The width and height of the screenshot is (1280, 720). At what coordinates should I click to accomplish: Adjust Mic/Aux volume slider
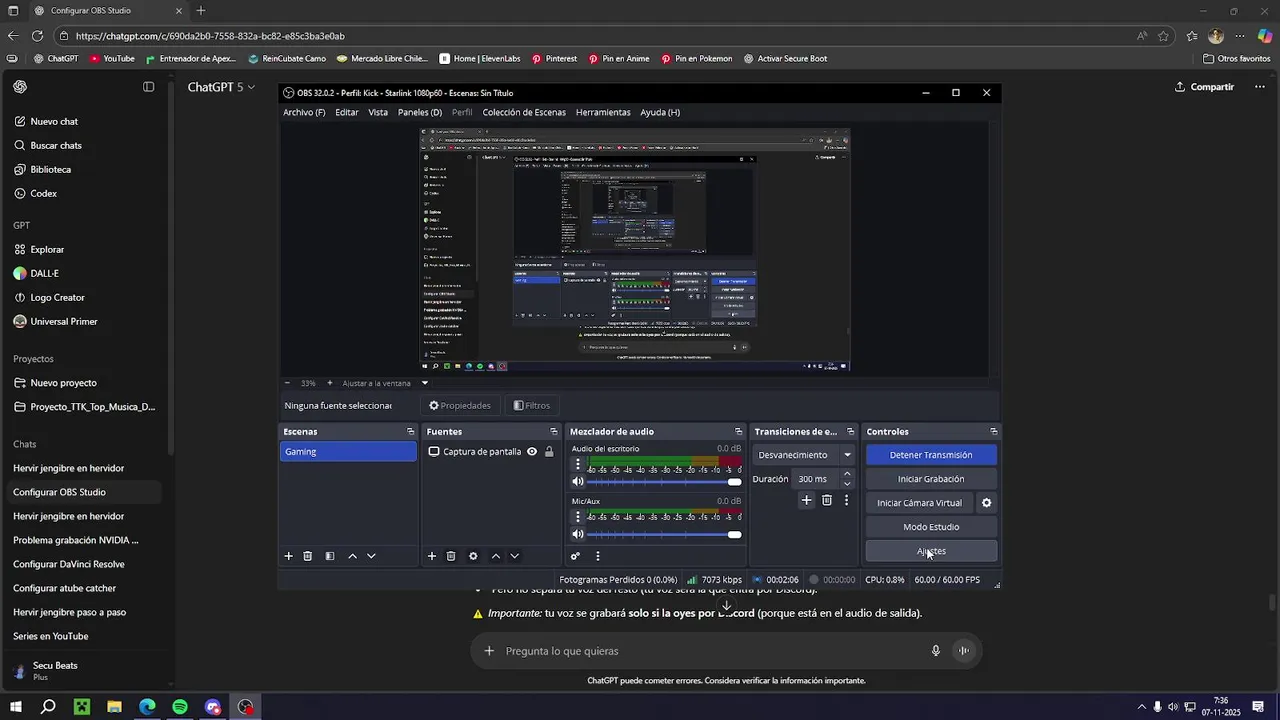(665, 535)
